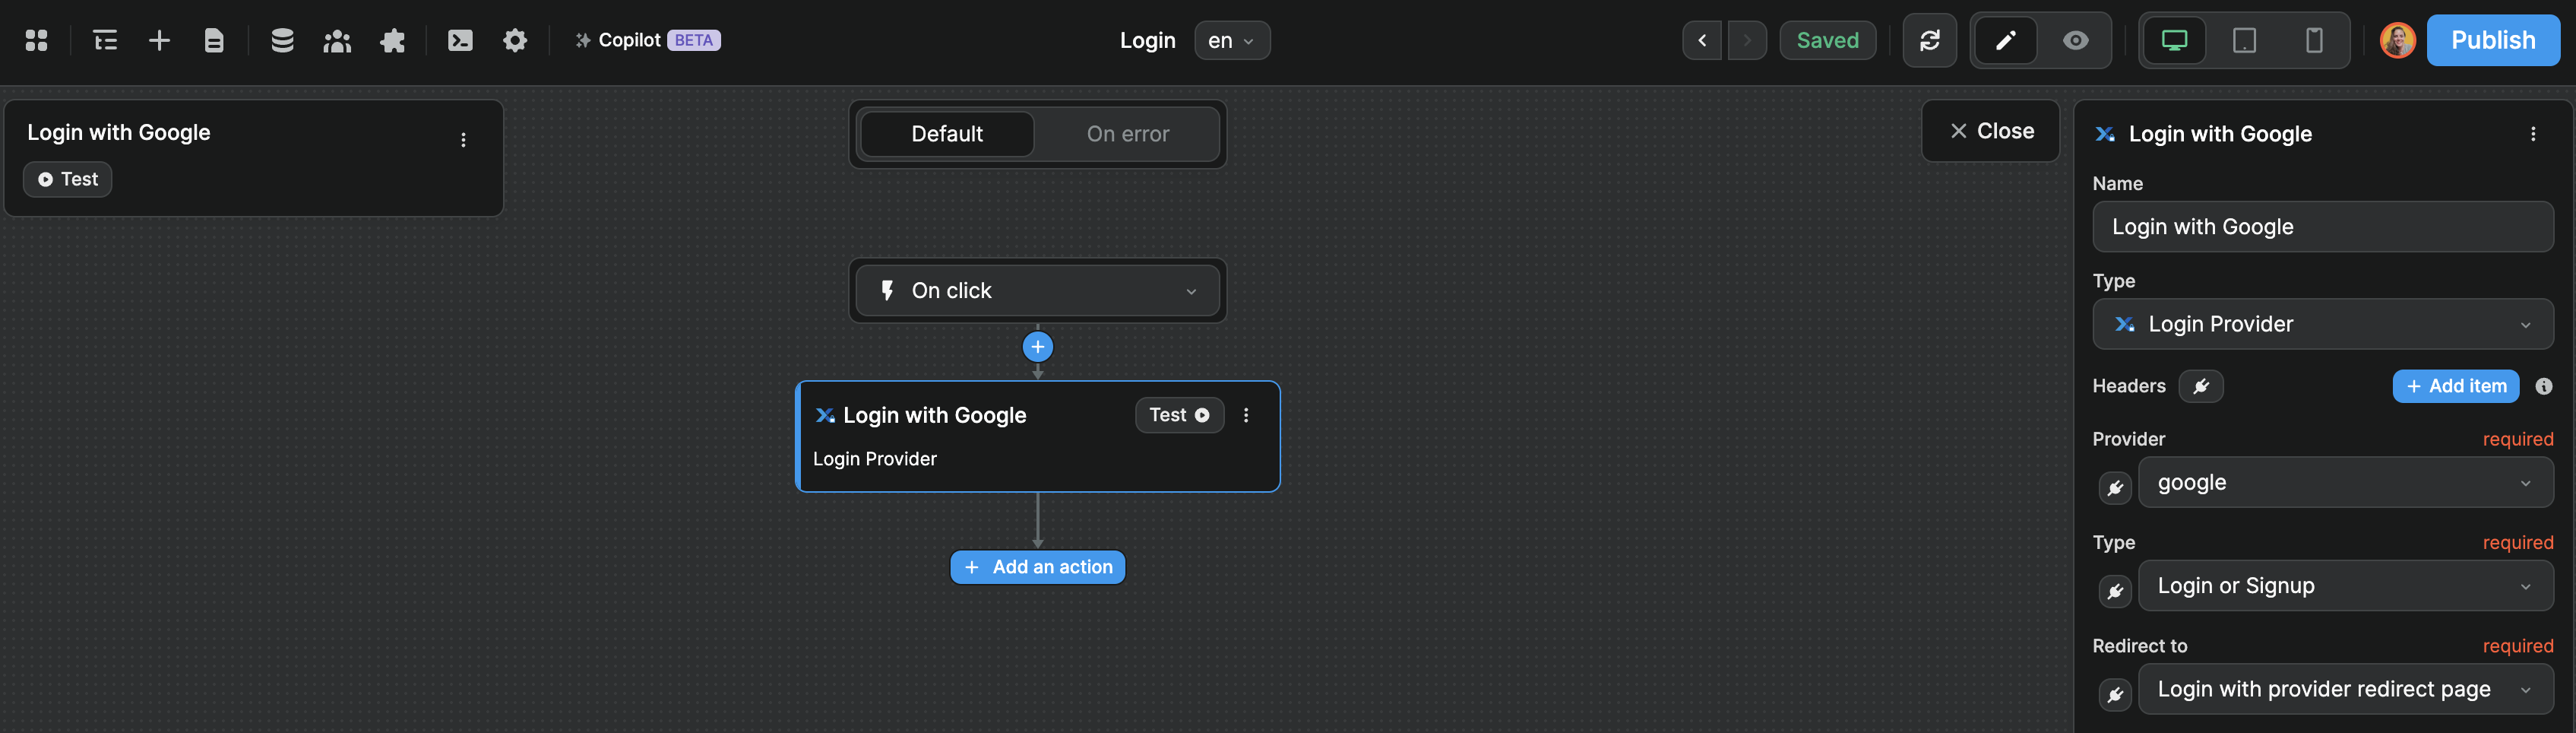Click the sync refresh icon

(x=1930, y=40)
